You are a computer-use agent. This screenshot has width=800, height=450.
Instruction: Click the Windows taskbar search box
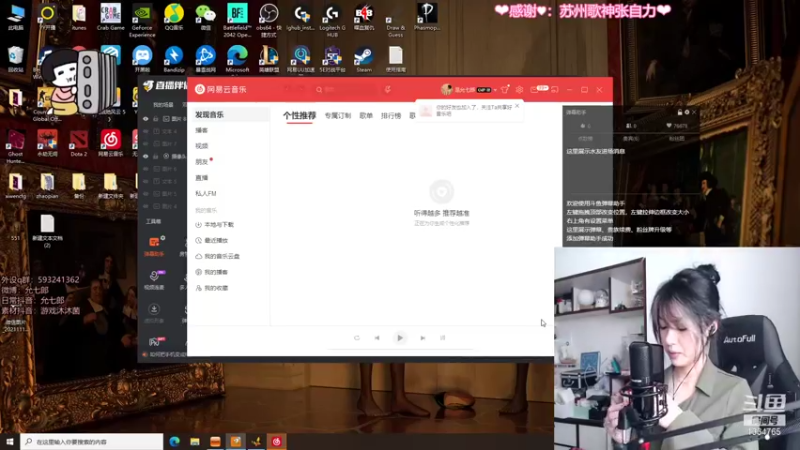click(x=92, y=441)
